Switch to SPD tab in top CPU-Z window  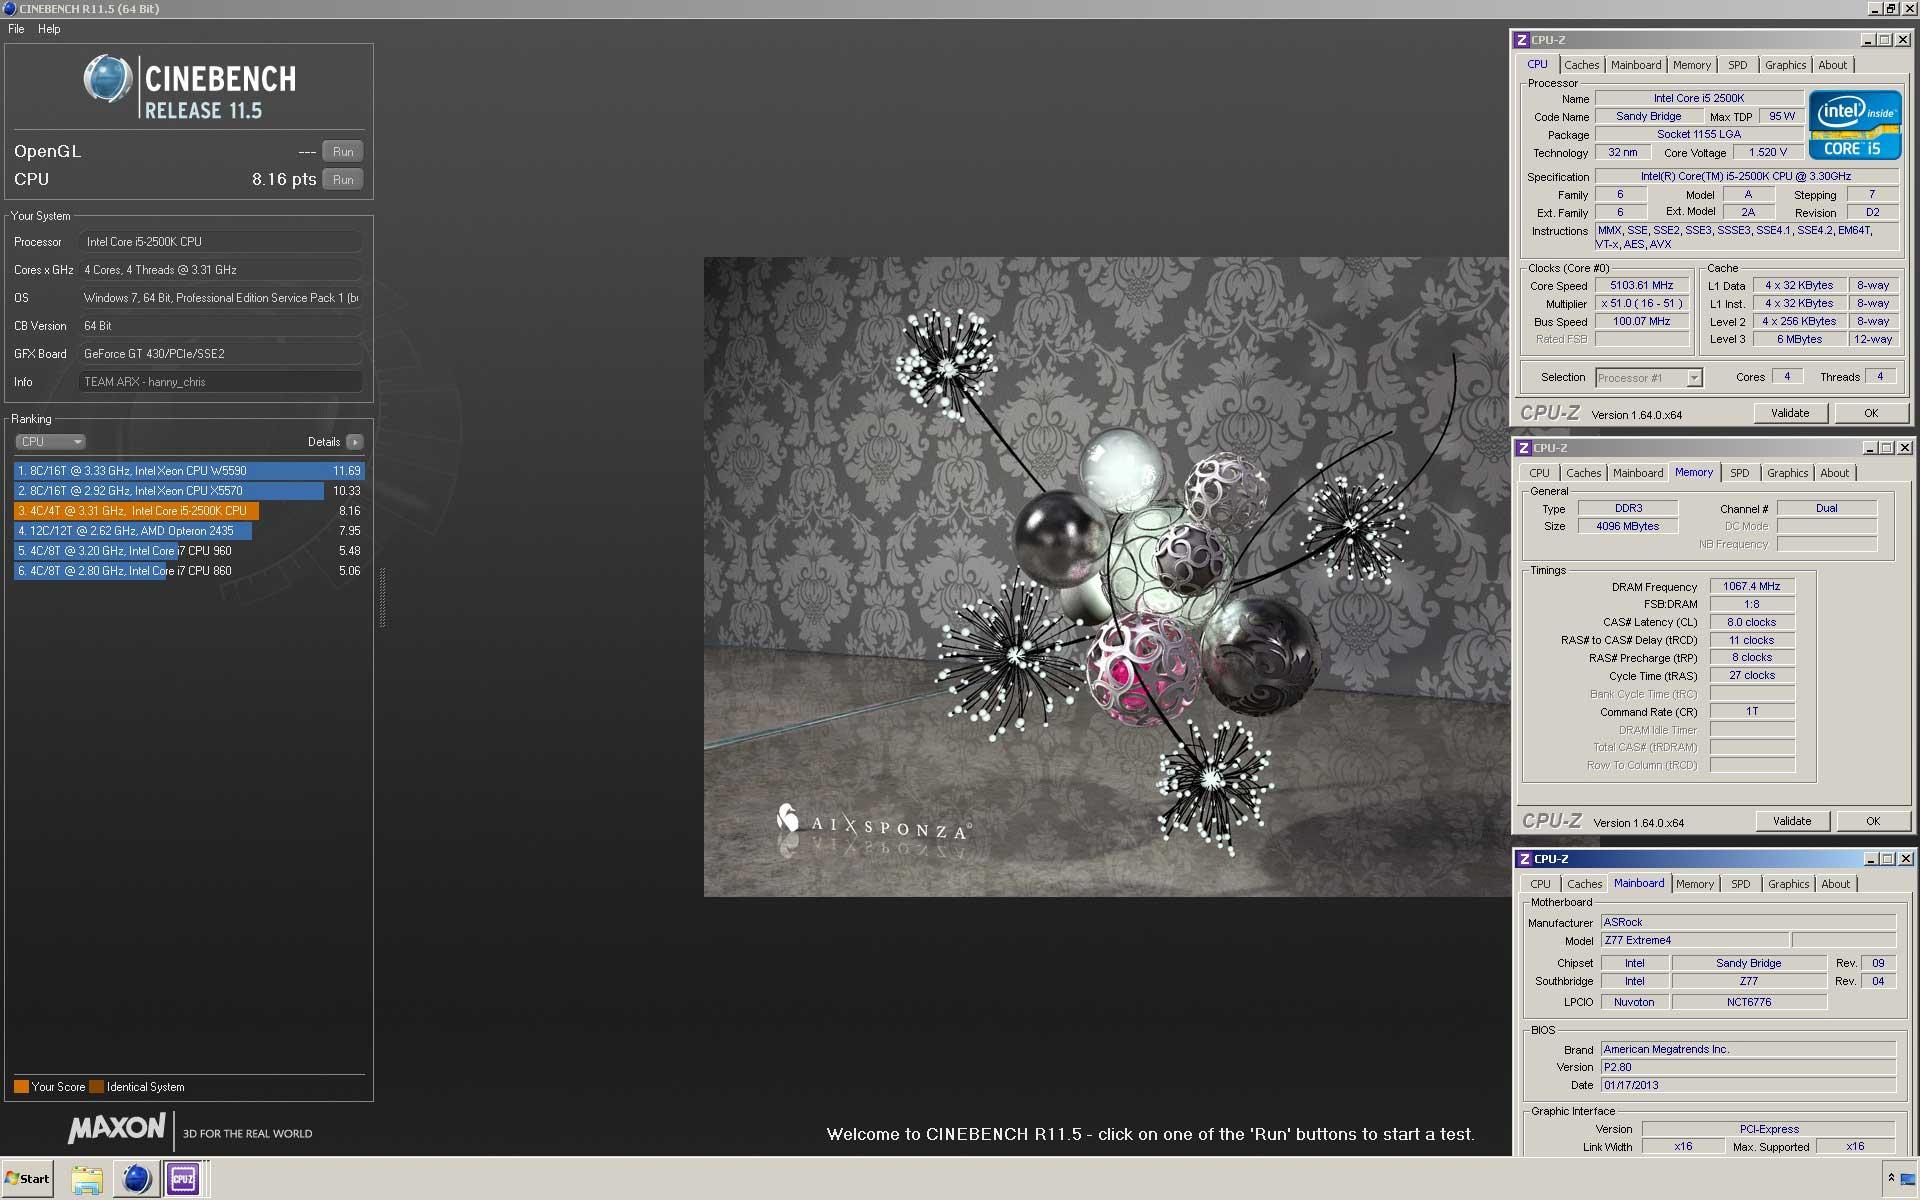tap(1738, 65)
